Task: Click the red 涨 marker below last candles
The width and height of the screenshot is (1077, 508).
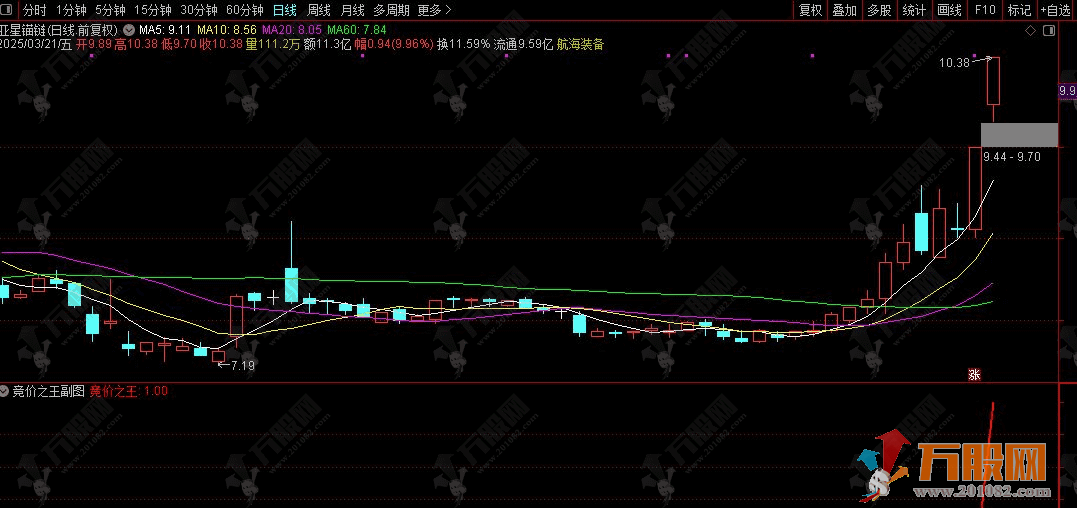Action: [974, 375]
